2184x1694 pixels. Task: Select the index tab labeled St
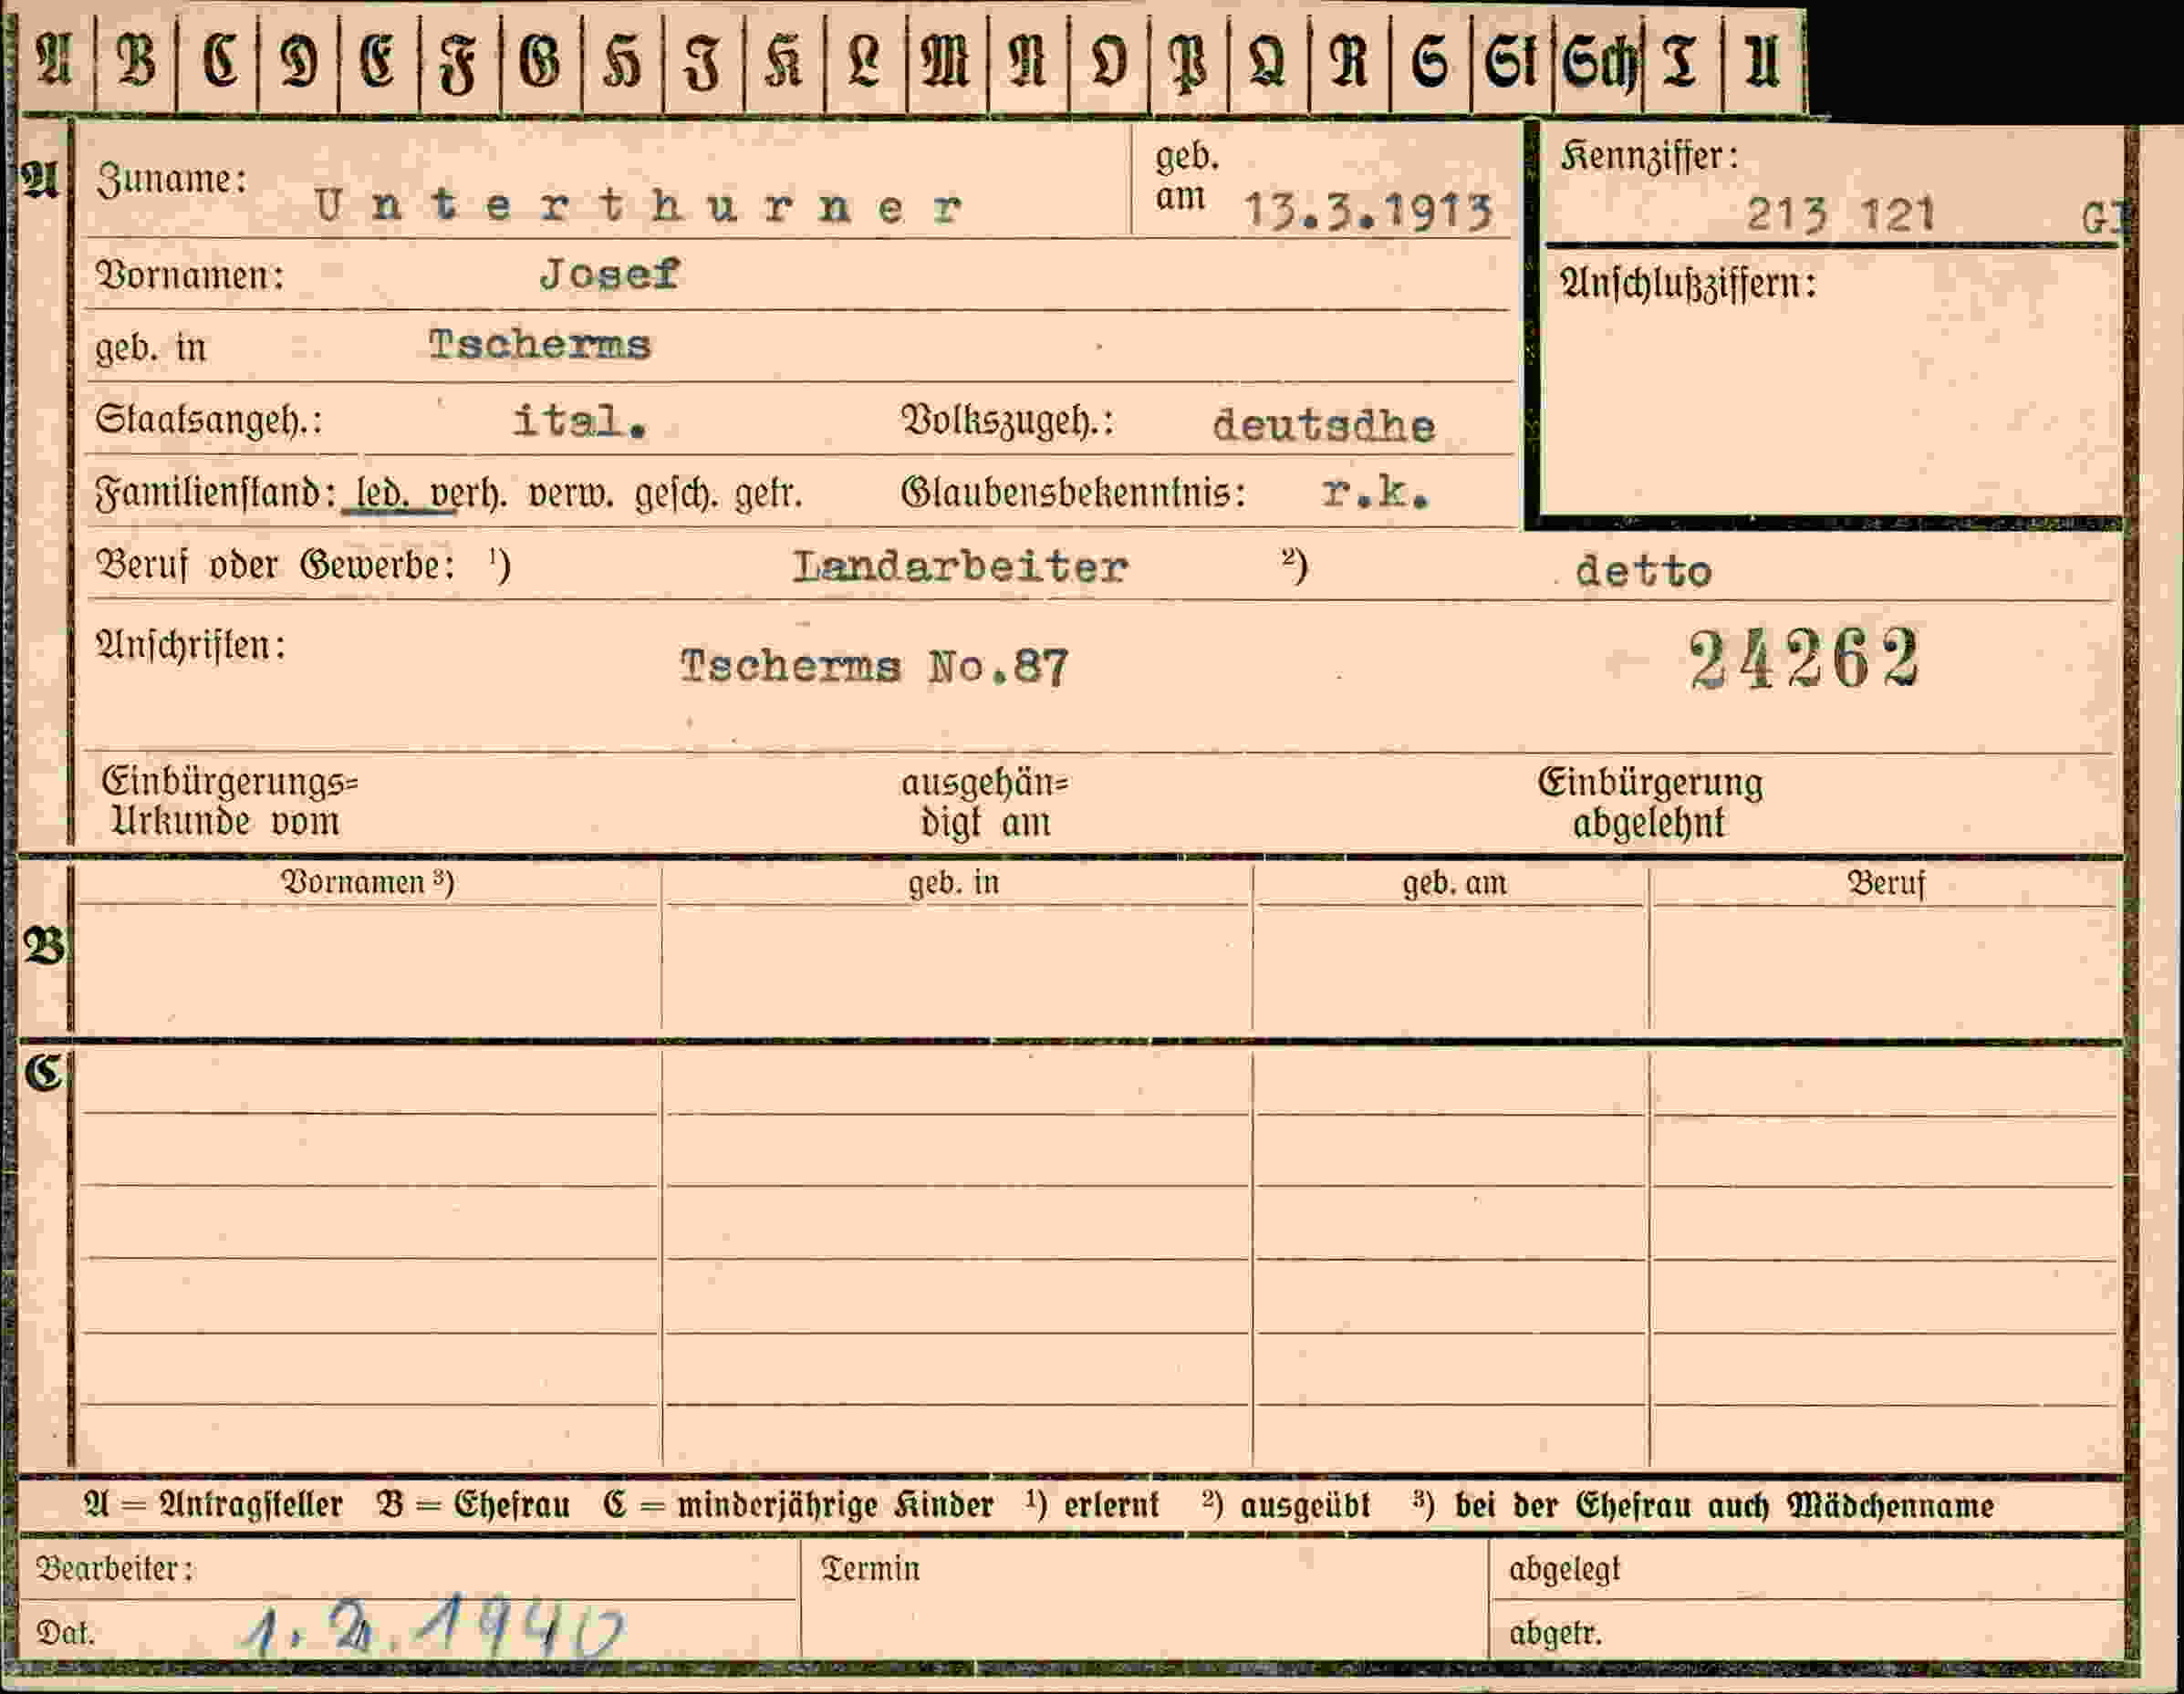click(x=1511, y=62)
